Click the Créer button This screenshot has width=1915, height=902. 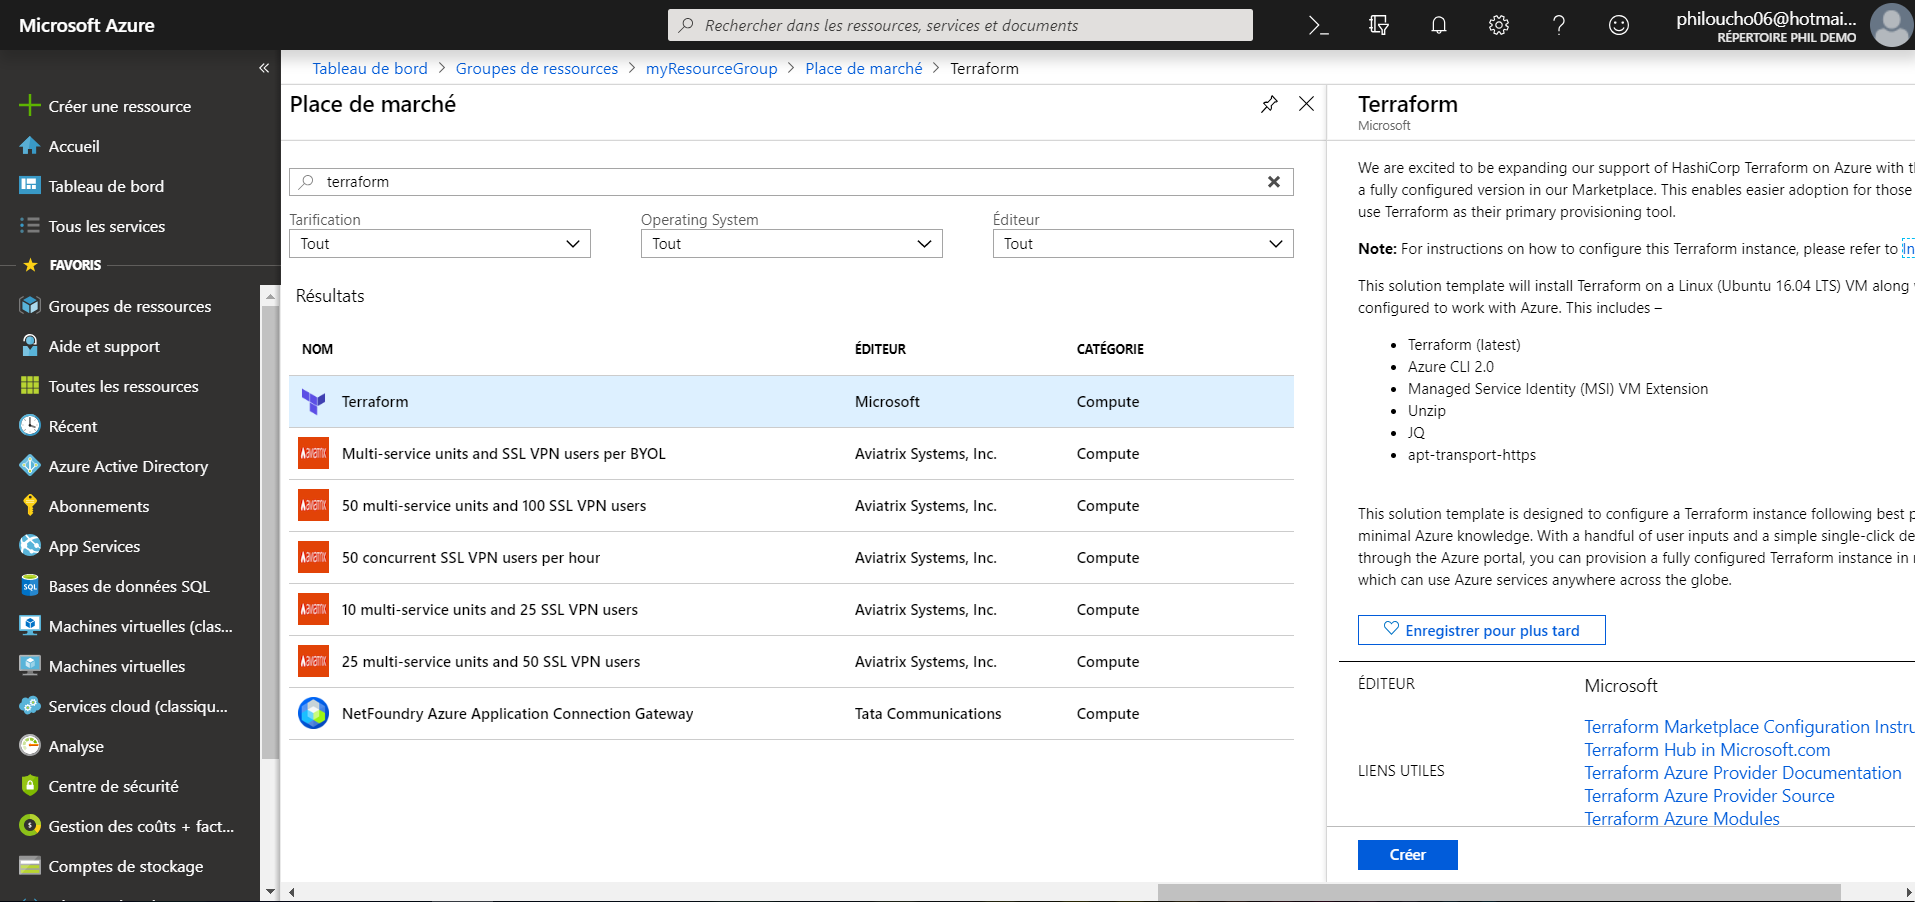(x=1407, y=855)
